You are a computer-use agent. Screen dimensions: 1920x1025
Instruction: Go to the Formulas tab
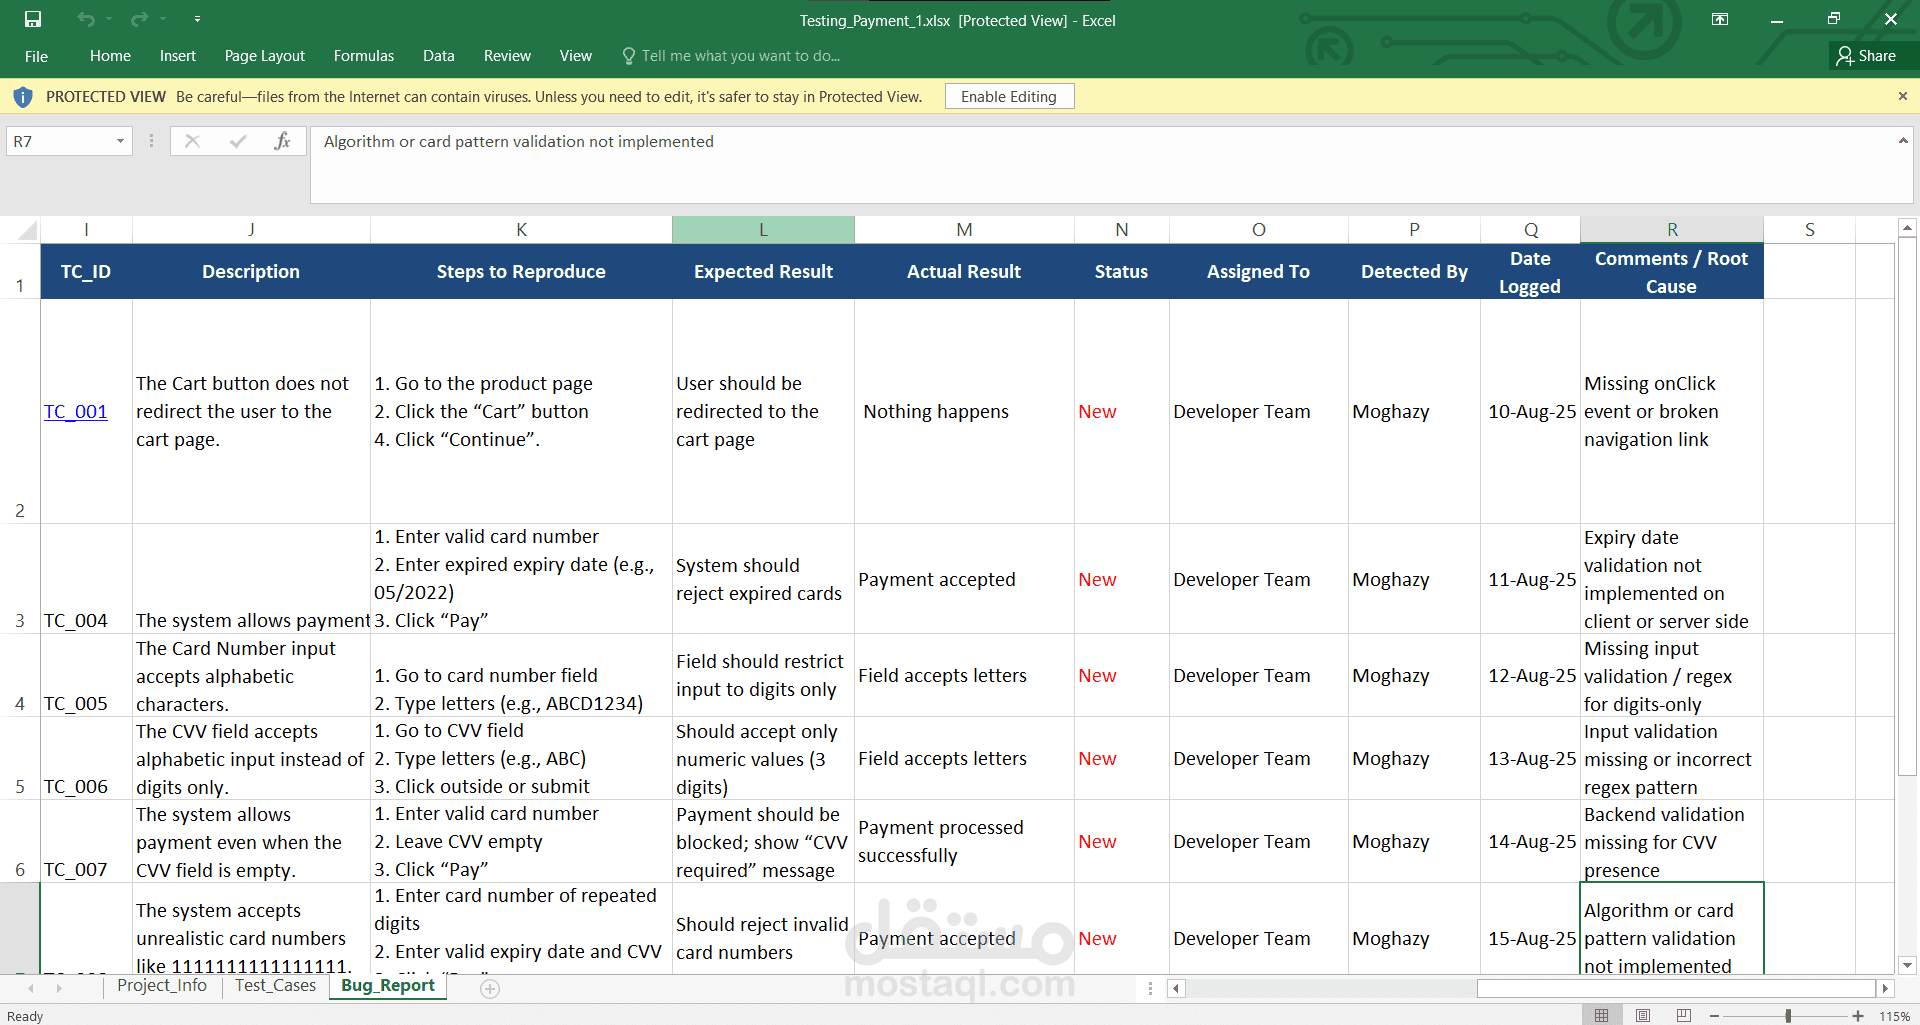[x=364, y=56]
